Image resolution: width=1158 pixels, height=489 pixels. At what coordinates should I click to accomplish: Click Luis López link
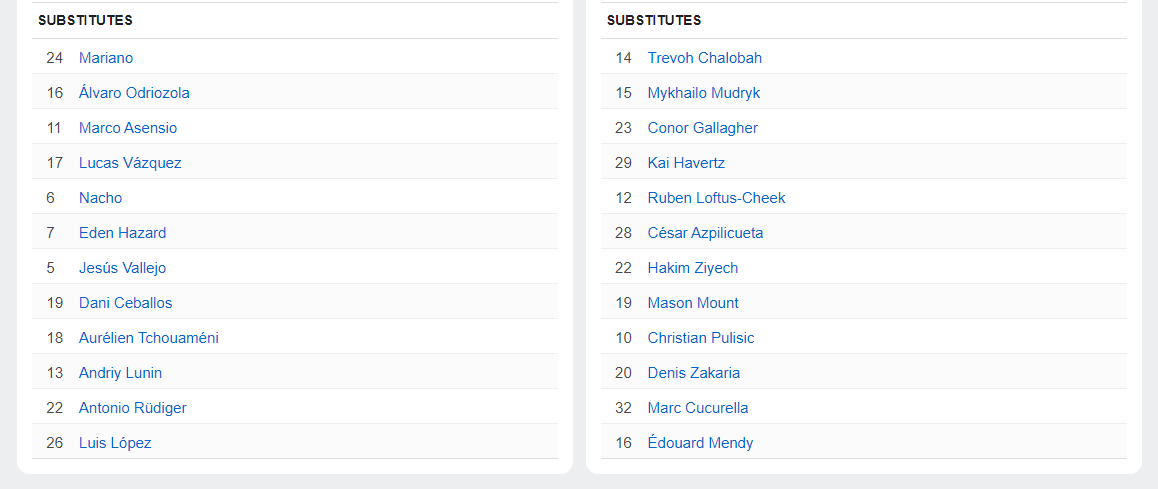click(x=115, y=443)
